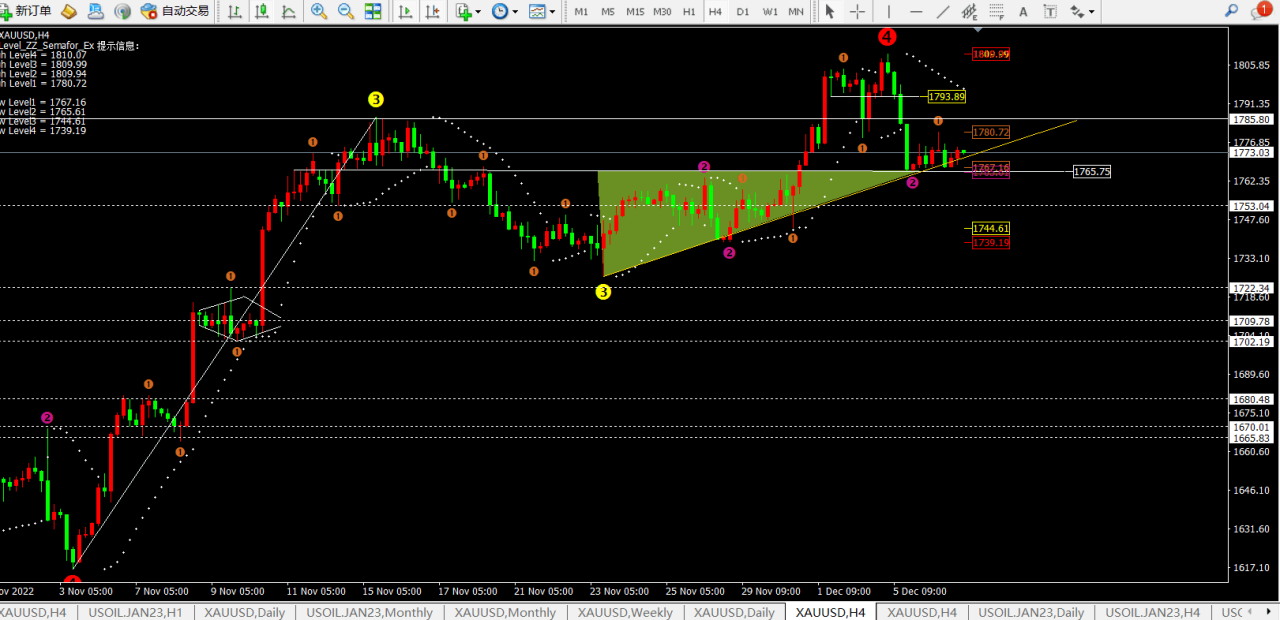This screenshot has height=620, width=1280.
Task: Click the signals radio icon
Action: [122, 12]
